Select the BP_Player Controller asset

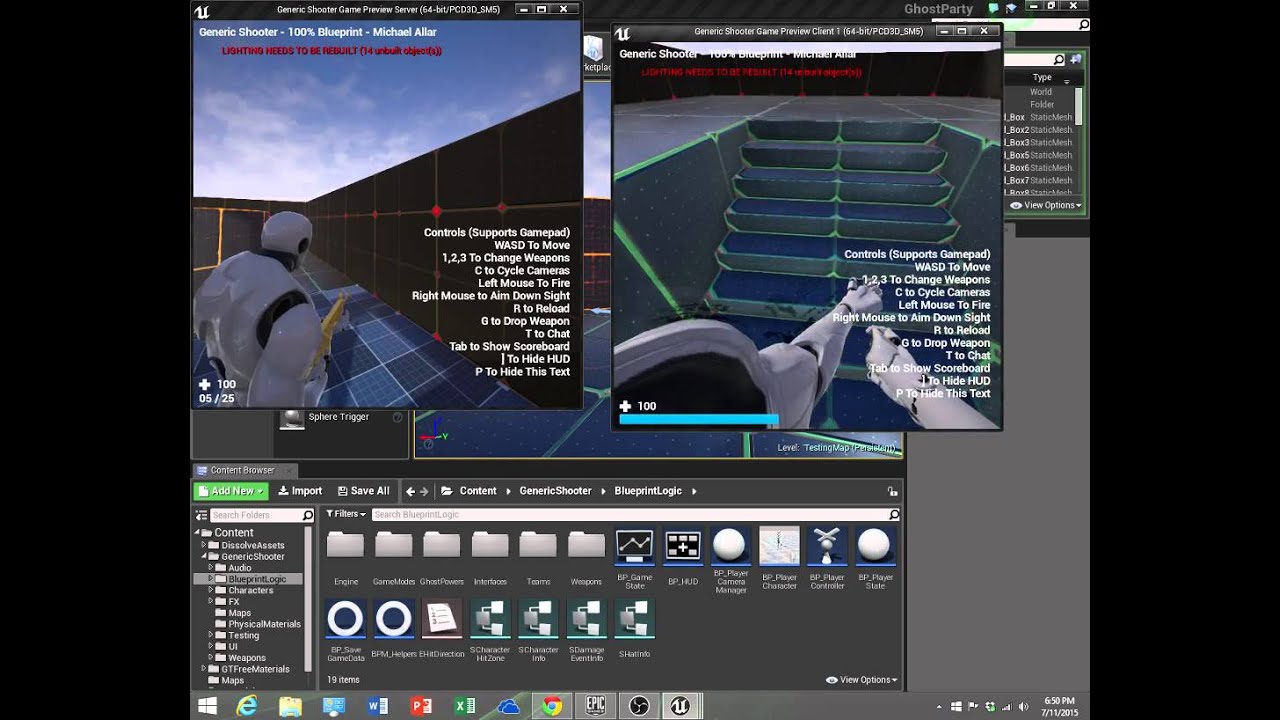click(827, 559)
